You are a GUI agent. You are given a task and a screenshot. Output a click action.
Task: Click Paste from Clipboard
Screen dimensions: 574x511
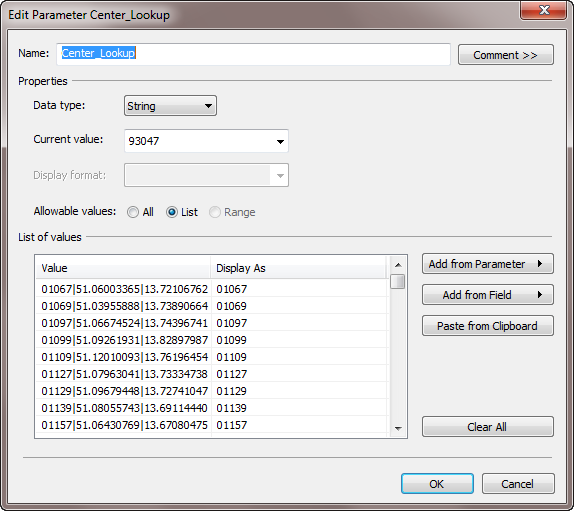pyautogui.click(x=488, y=326)
